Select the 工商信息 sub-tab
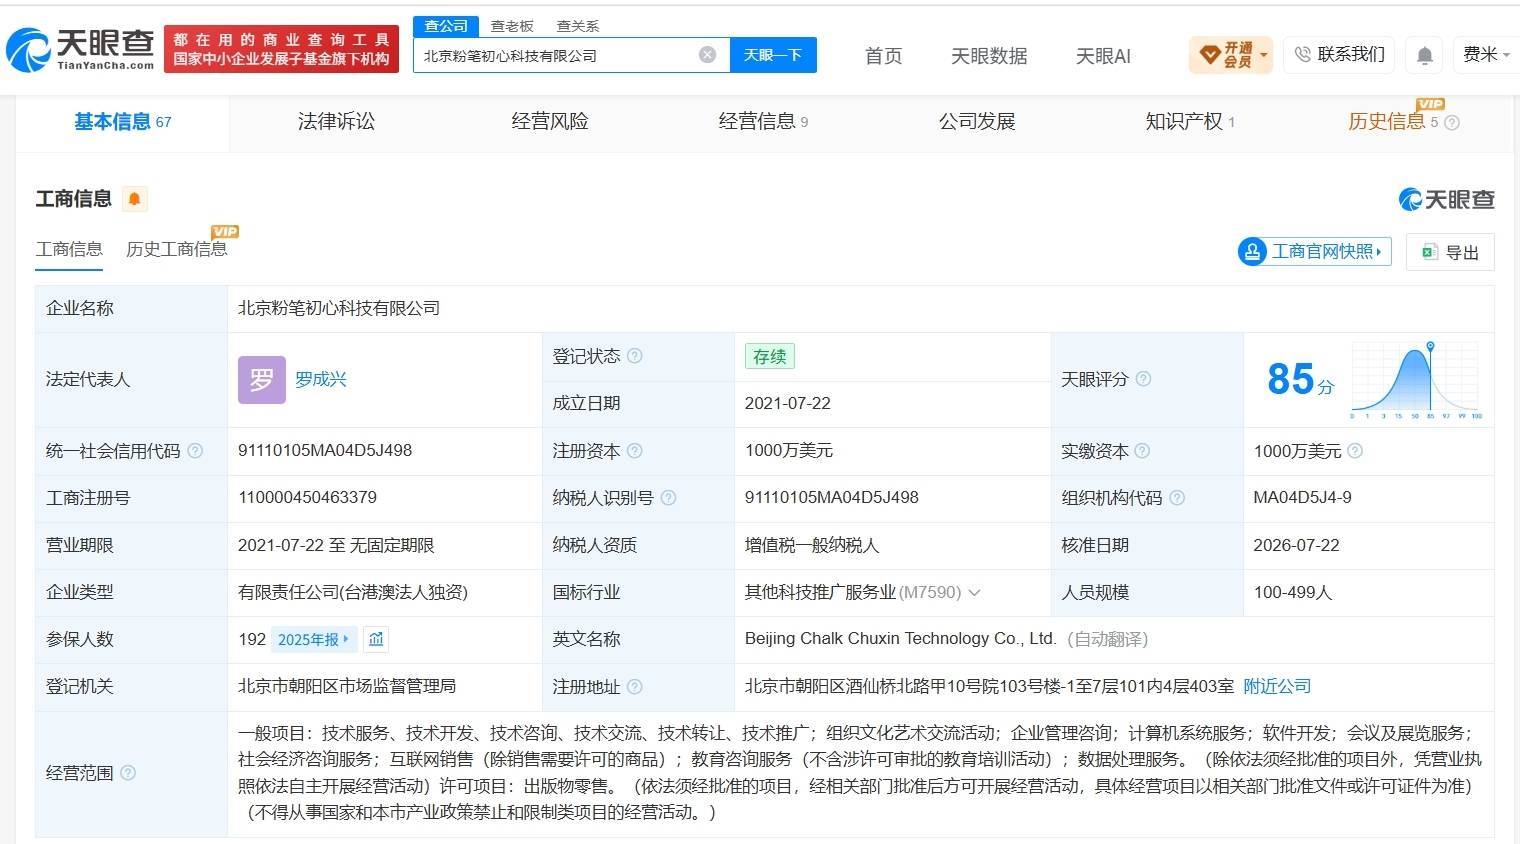This screenshot has width=1520, height=844. [x=69, y=250]
